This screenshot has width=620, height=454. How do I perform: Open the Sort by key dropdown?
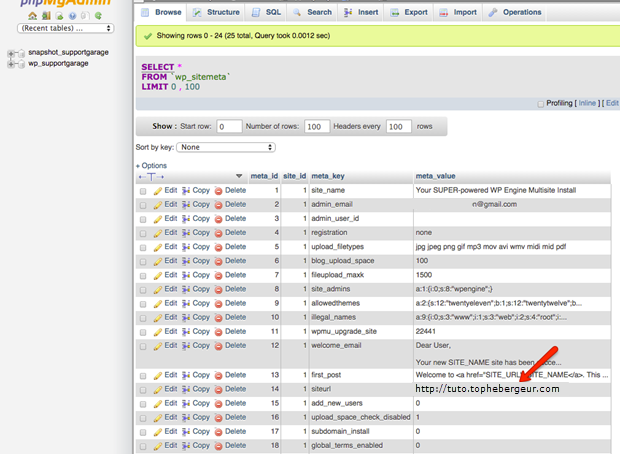(x=226, y=147)
